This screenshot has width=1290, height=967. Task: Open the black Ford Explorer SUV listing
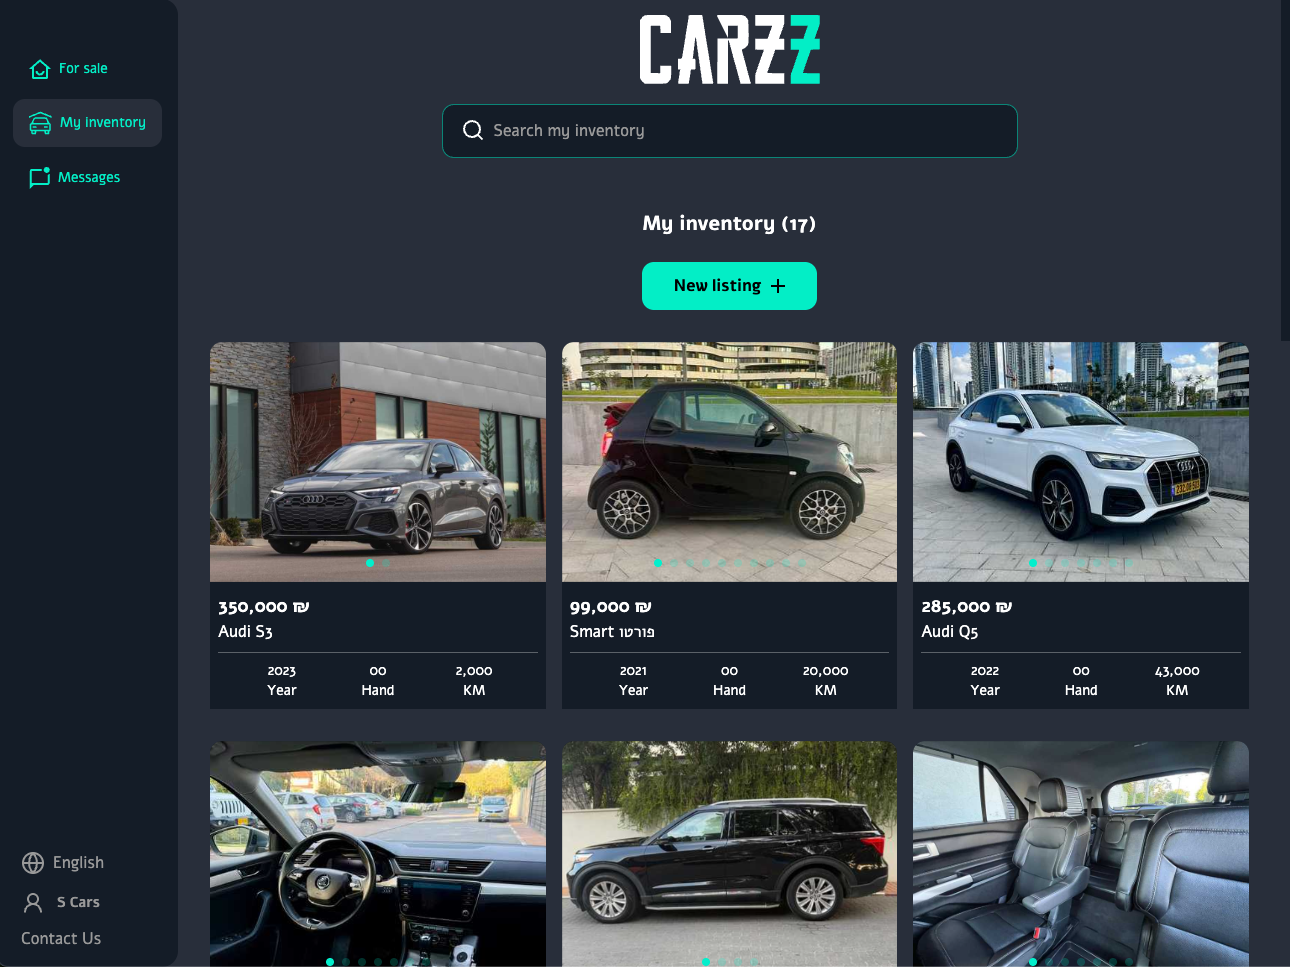point(729,854)
